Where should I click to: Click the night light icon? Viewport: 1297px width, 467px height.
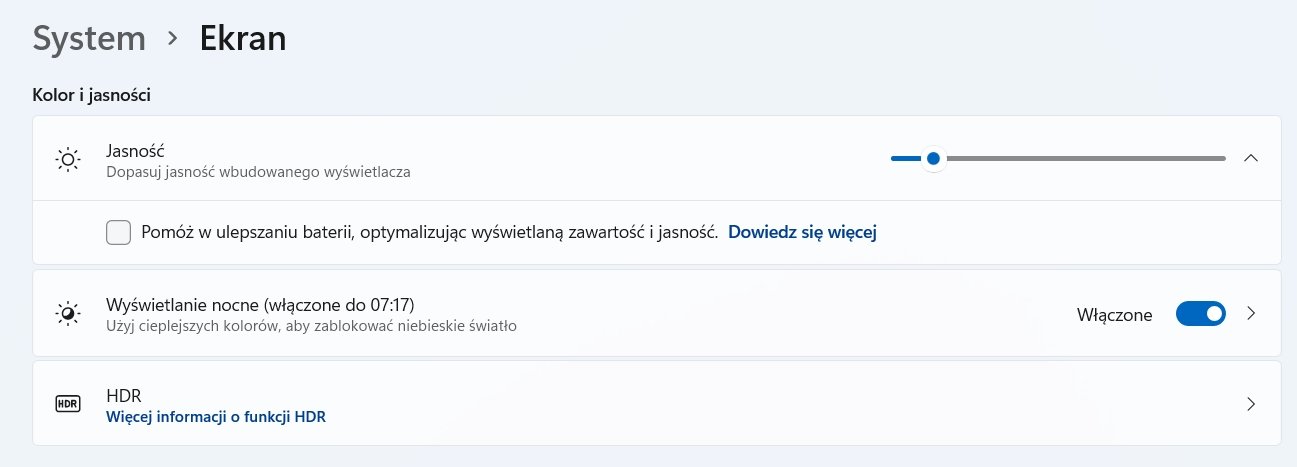pyautogui.click(x=68, y=314)
